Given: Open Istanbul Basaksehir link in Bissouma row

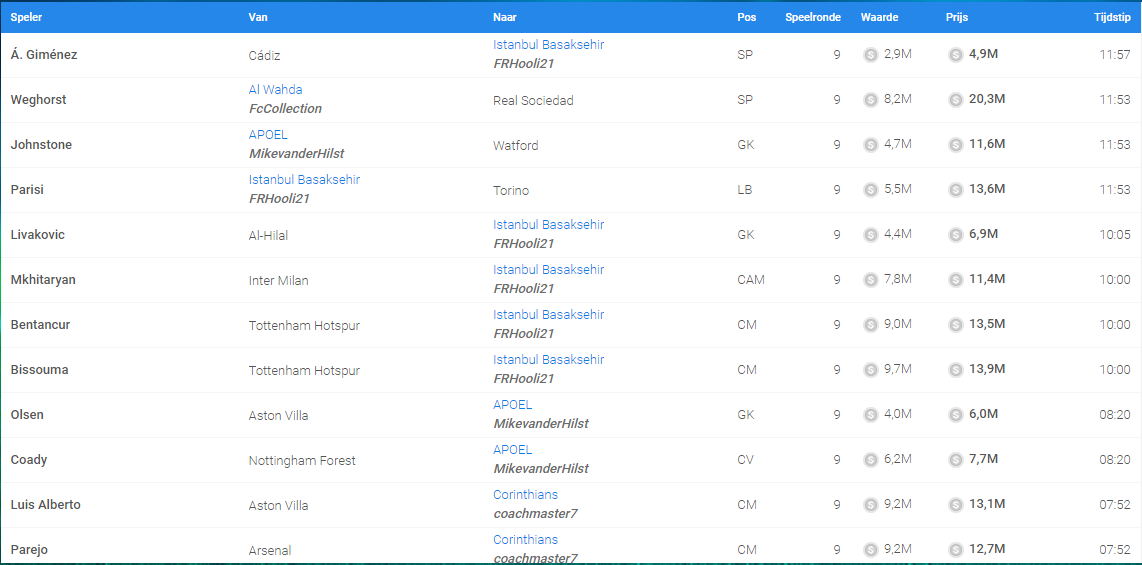Looking at the screenshot, I should (x=548, y=360).
